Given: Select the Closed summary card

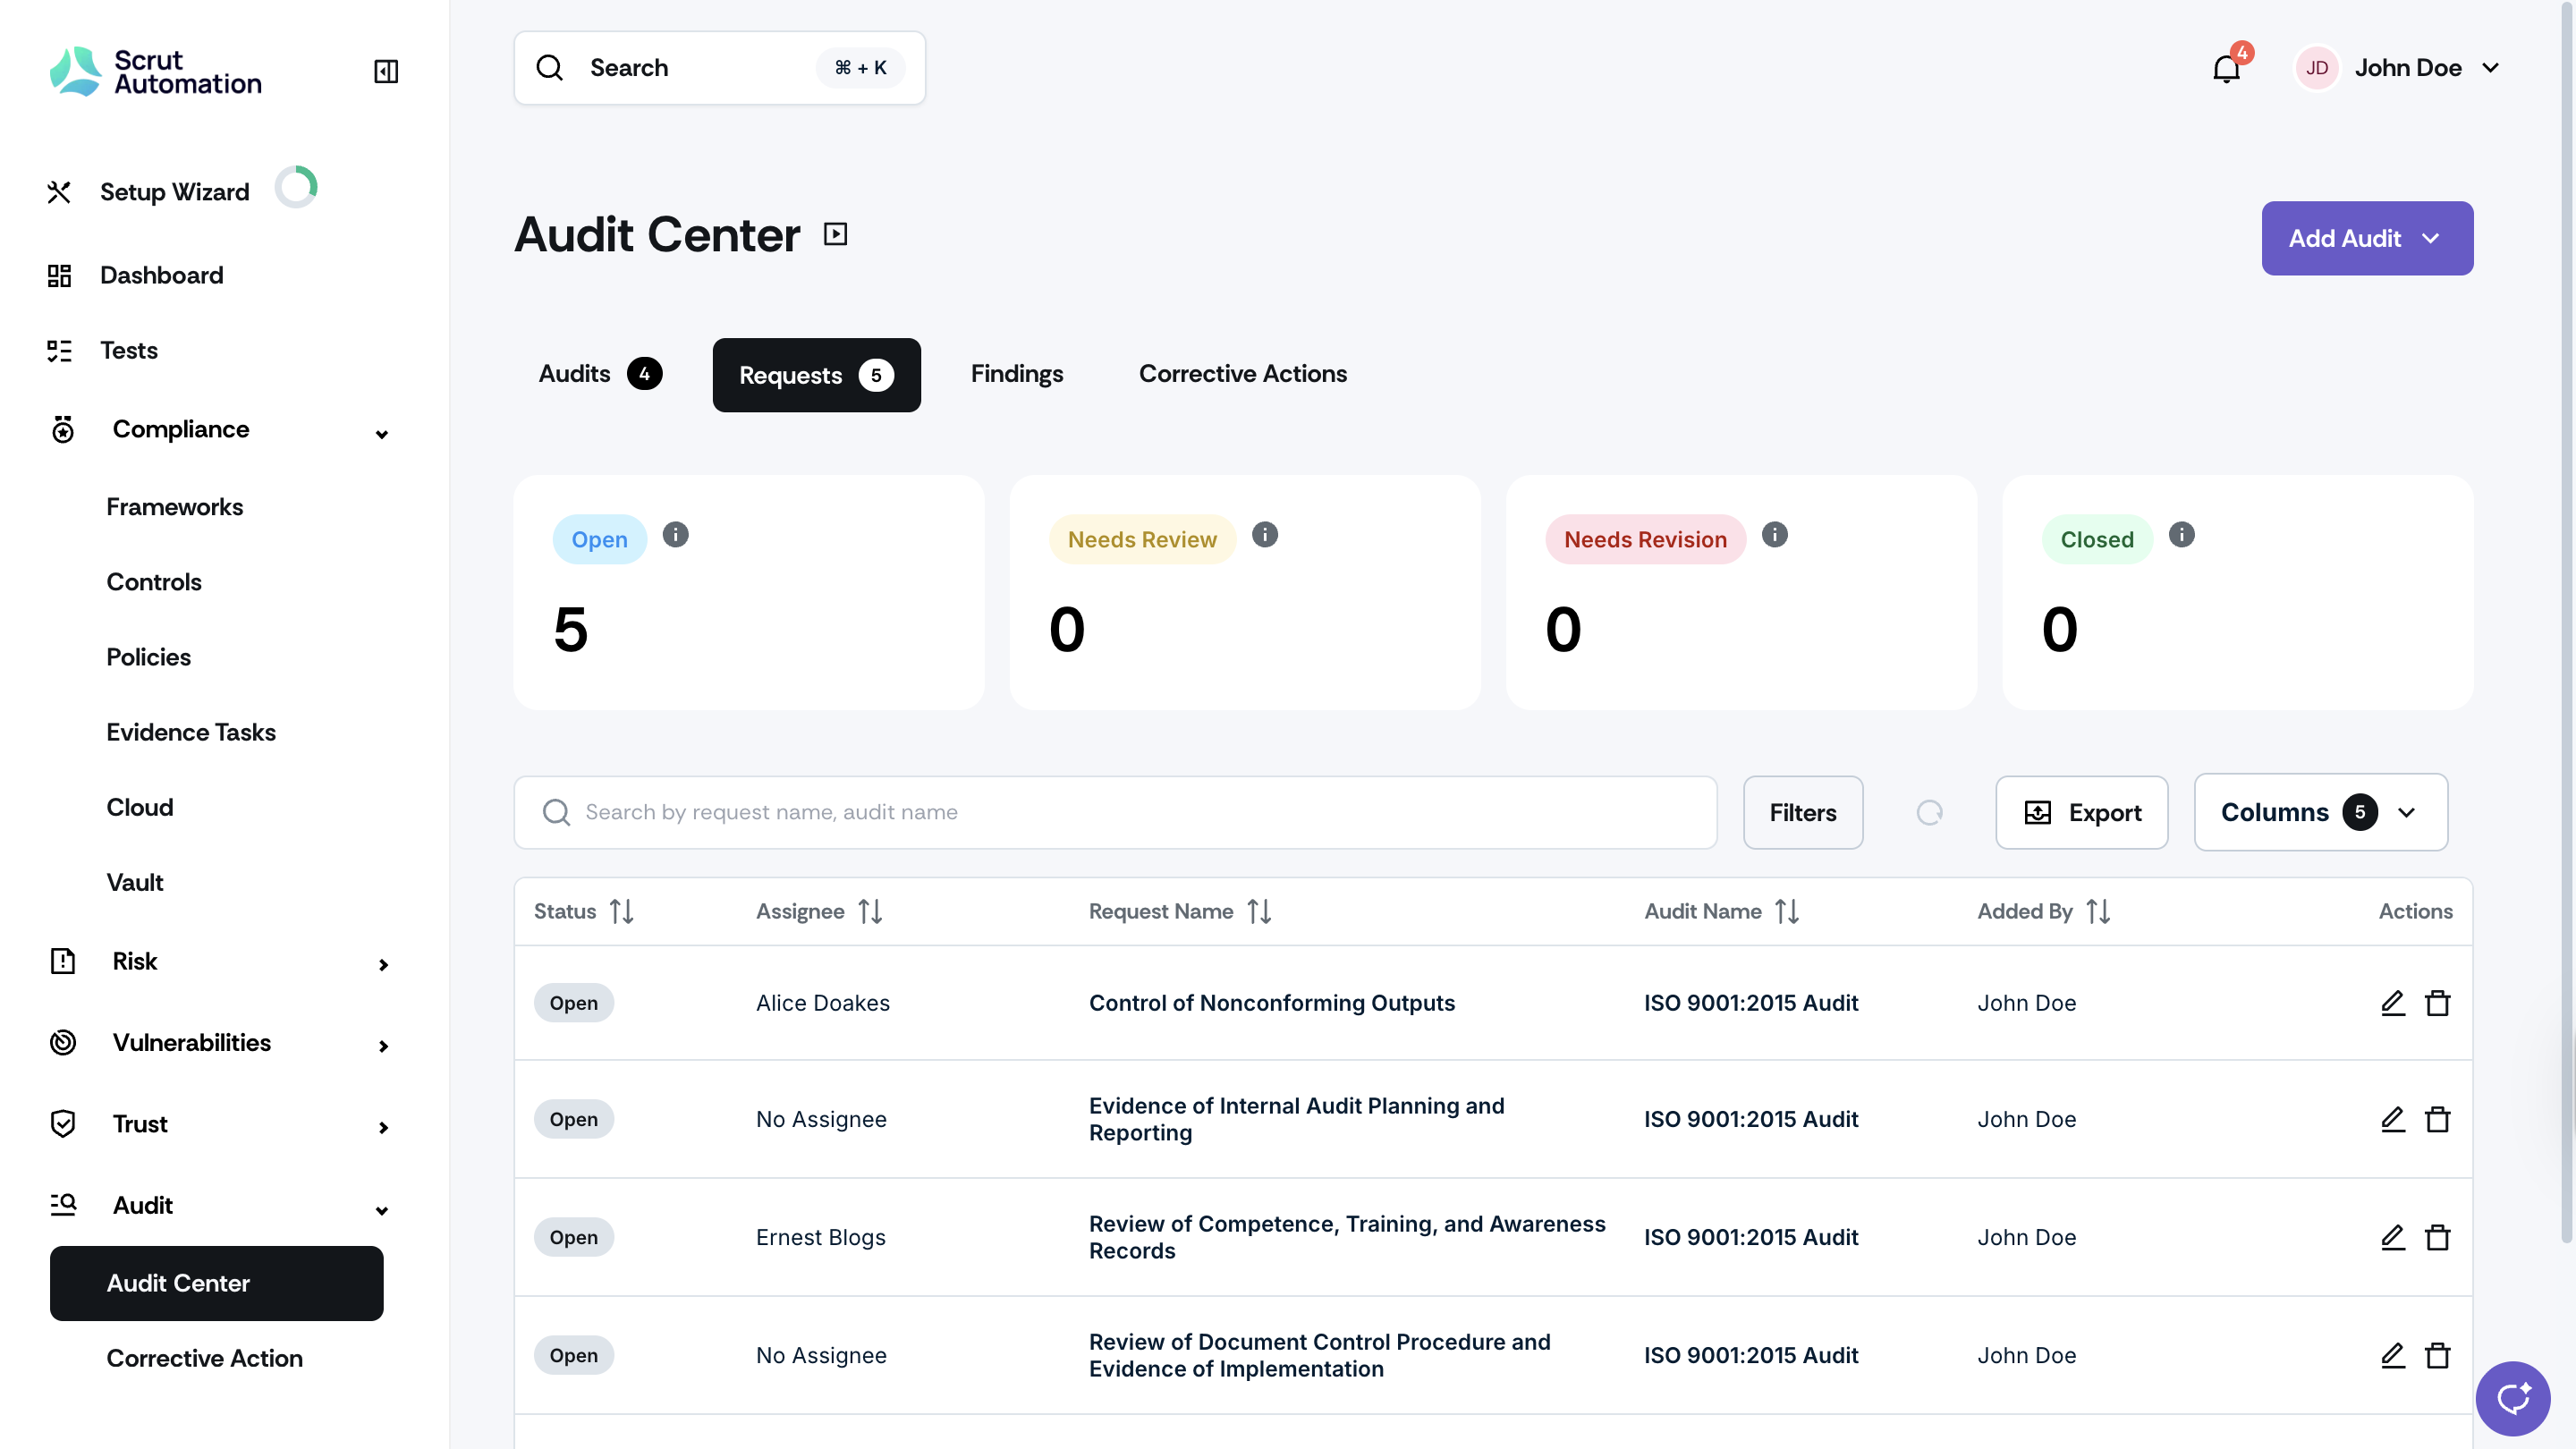Looking at the screenshot, I should [x=2237, y=592].
